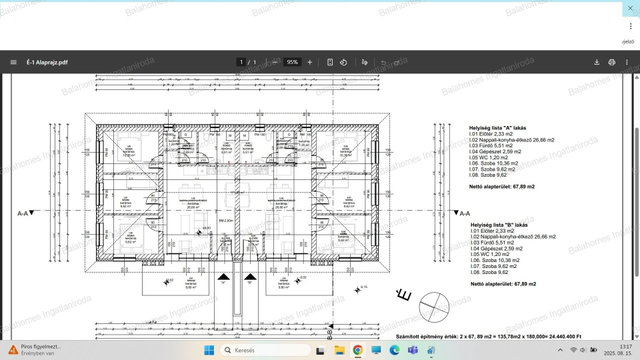Rotate the document counterclockwise
Viewport: 640px width, 360px height.
344,62
